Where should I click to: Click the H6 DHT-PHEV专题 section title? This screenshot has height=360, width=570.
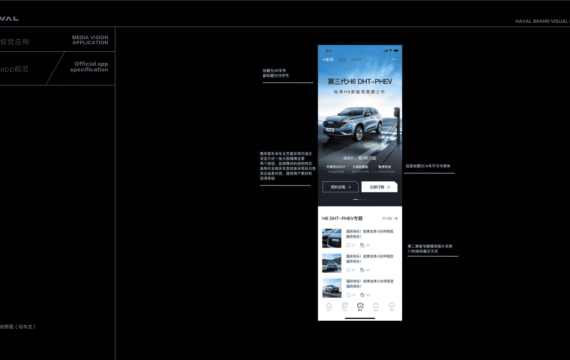(x=342, y=219)
